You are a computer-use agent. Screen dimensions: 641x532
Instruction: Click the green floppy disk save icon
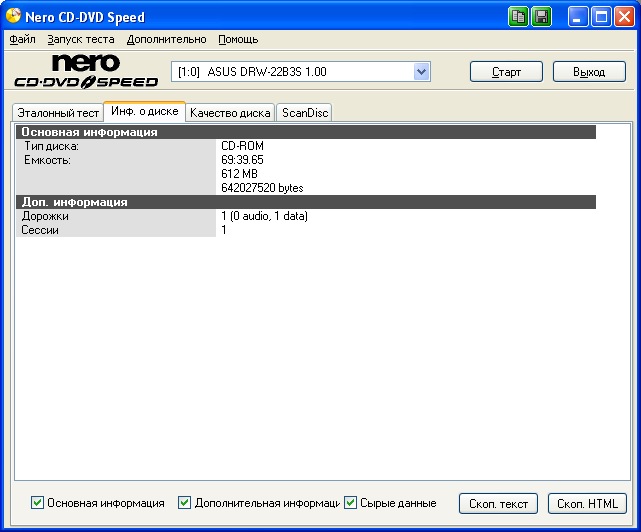coord(542,17)
